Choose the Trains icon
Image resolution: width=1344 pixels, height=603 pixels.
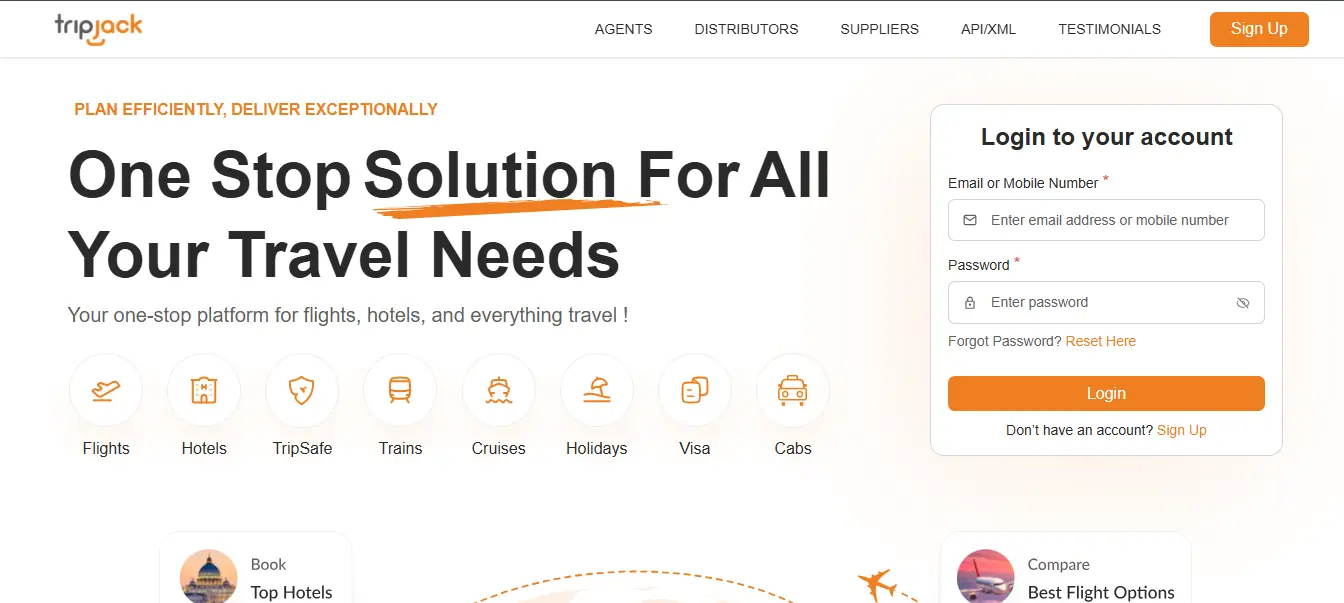click(400, 390)
